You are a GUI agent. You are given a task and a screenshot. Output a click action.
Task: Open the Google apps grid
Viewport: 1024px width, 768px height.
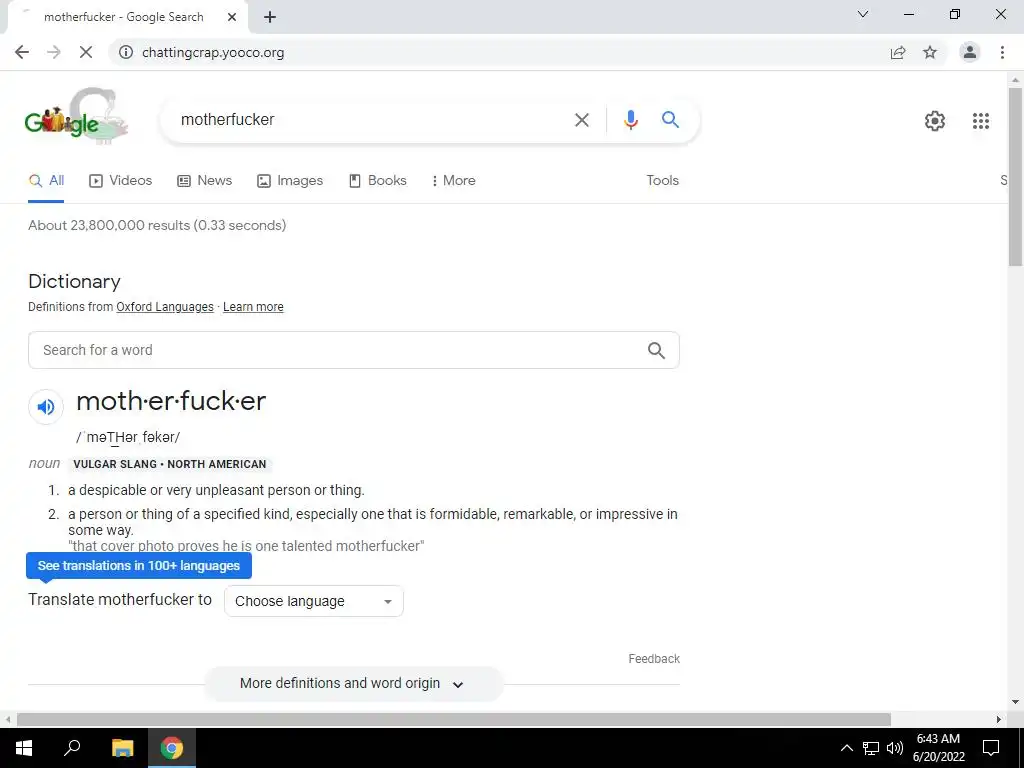tap(980, 121)
